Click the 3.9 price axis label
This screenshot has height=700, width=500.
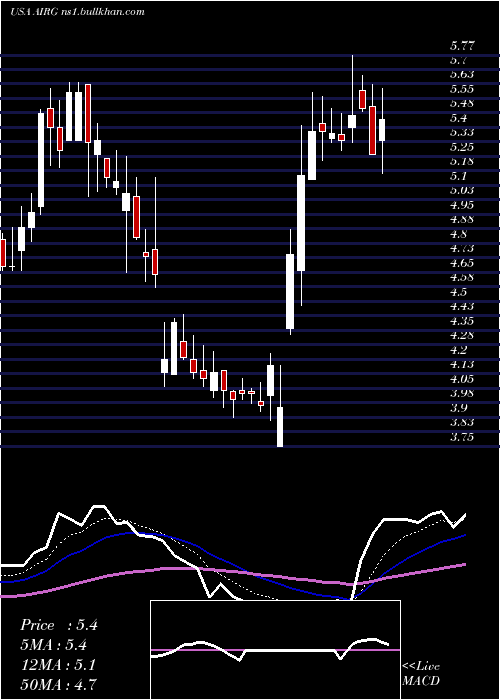tap(458, 408)
